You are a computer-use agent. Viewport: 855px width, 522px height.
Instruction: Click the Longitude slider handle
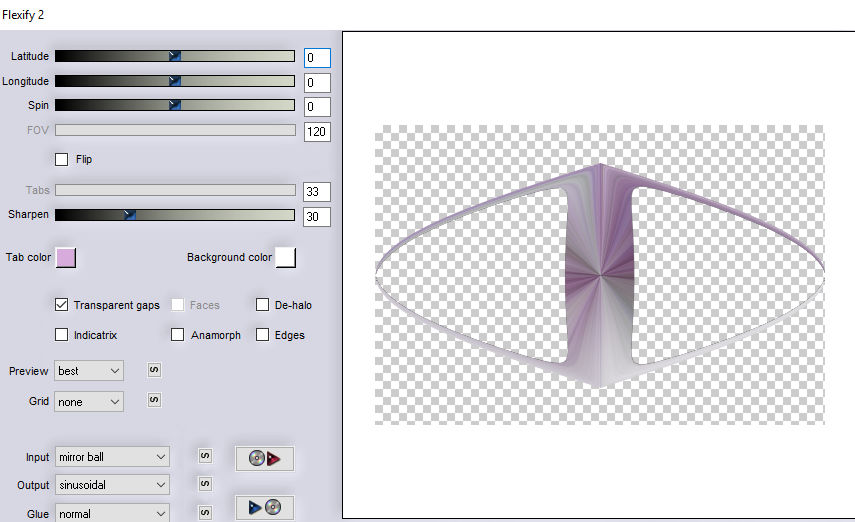[174, 81]
